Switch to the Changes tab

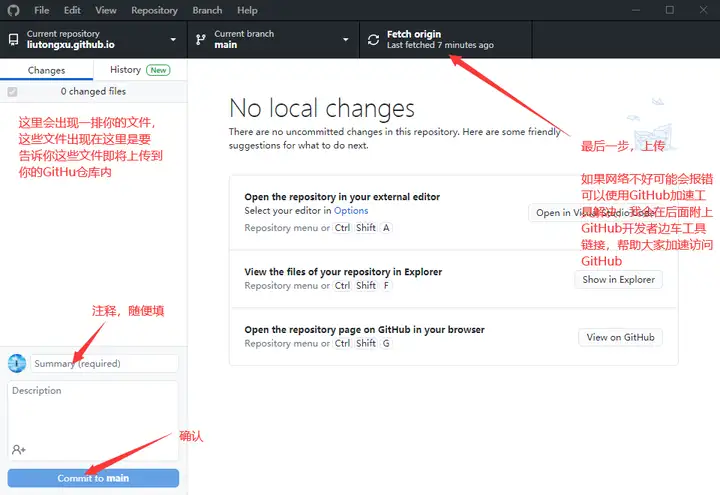point(46,70)
